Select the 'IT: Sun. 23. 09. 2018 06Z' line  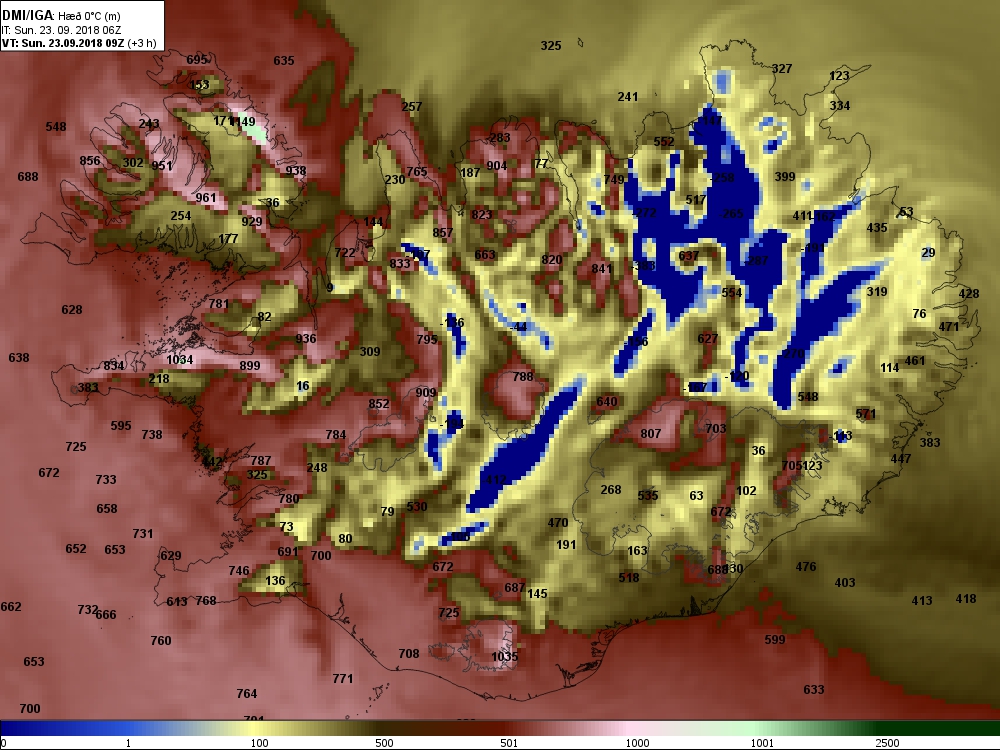[61, 29]
